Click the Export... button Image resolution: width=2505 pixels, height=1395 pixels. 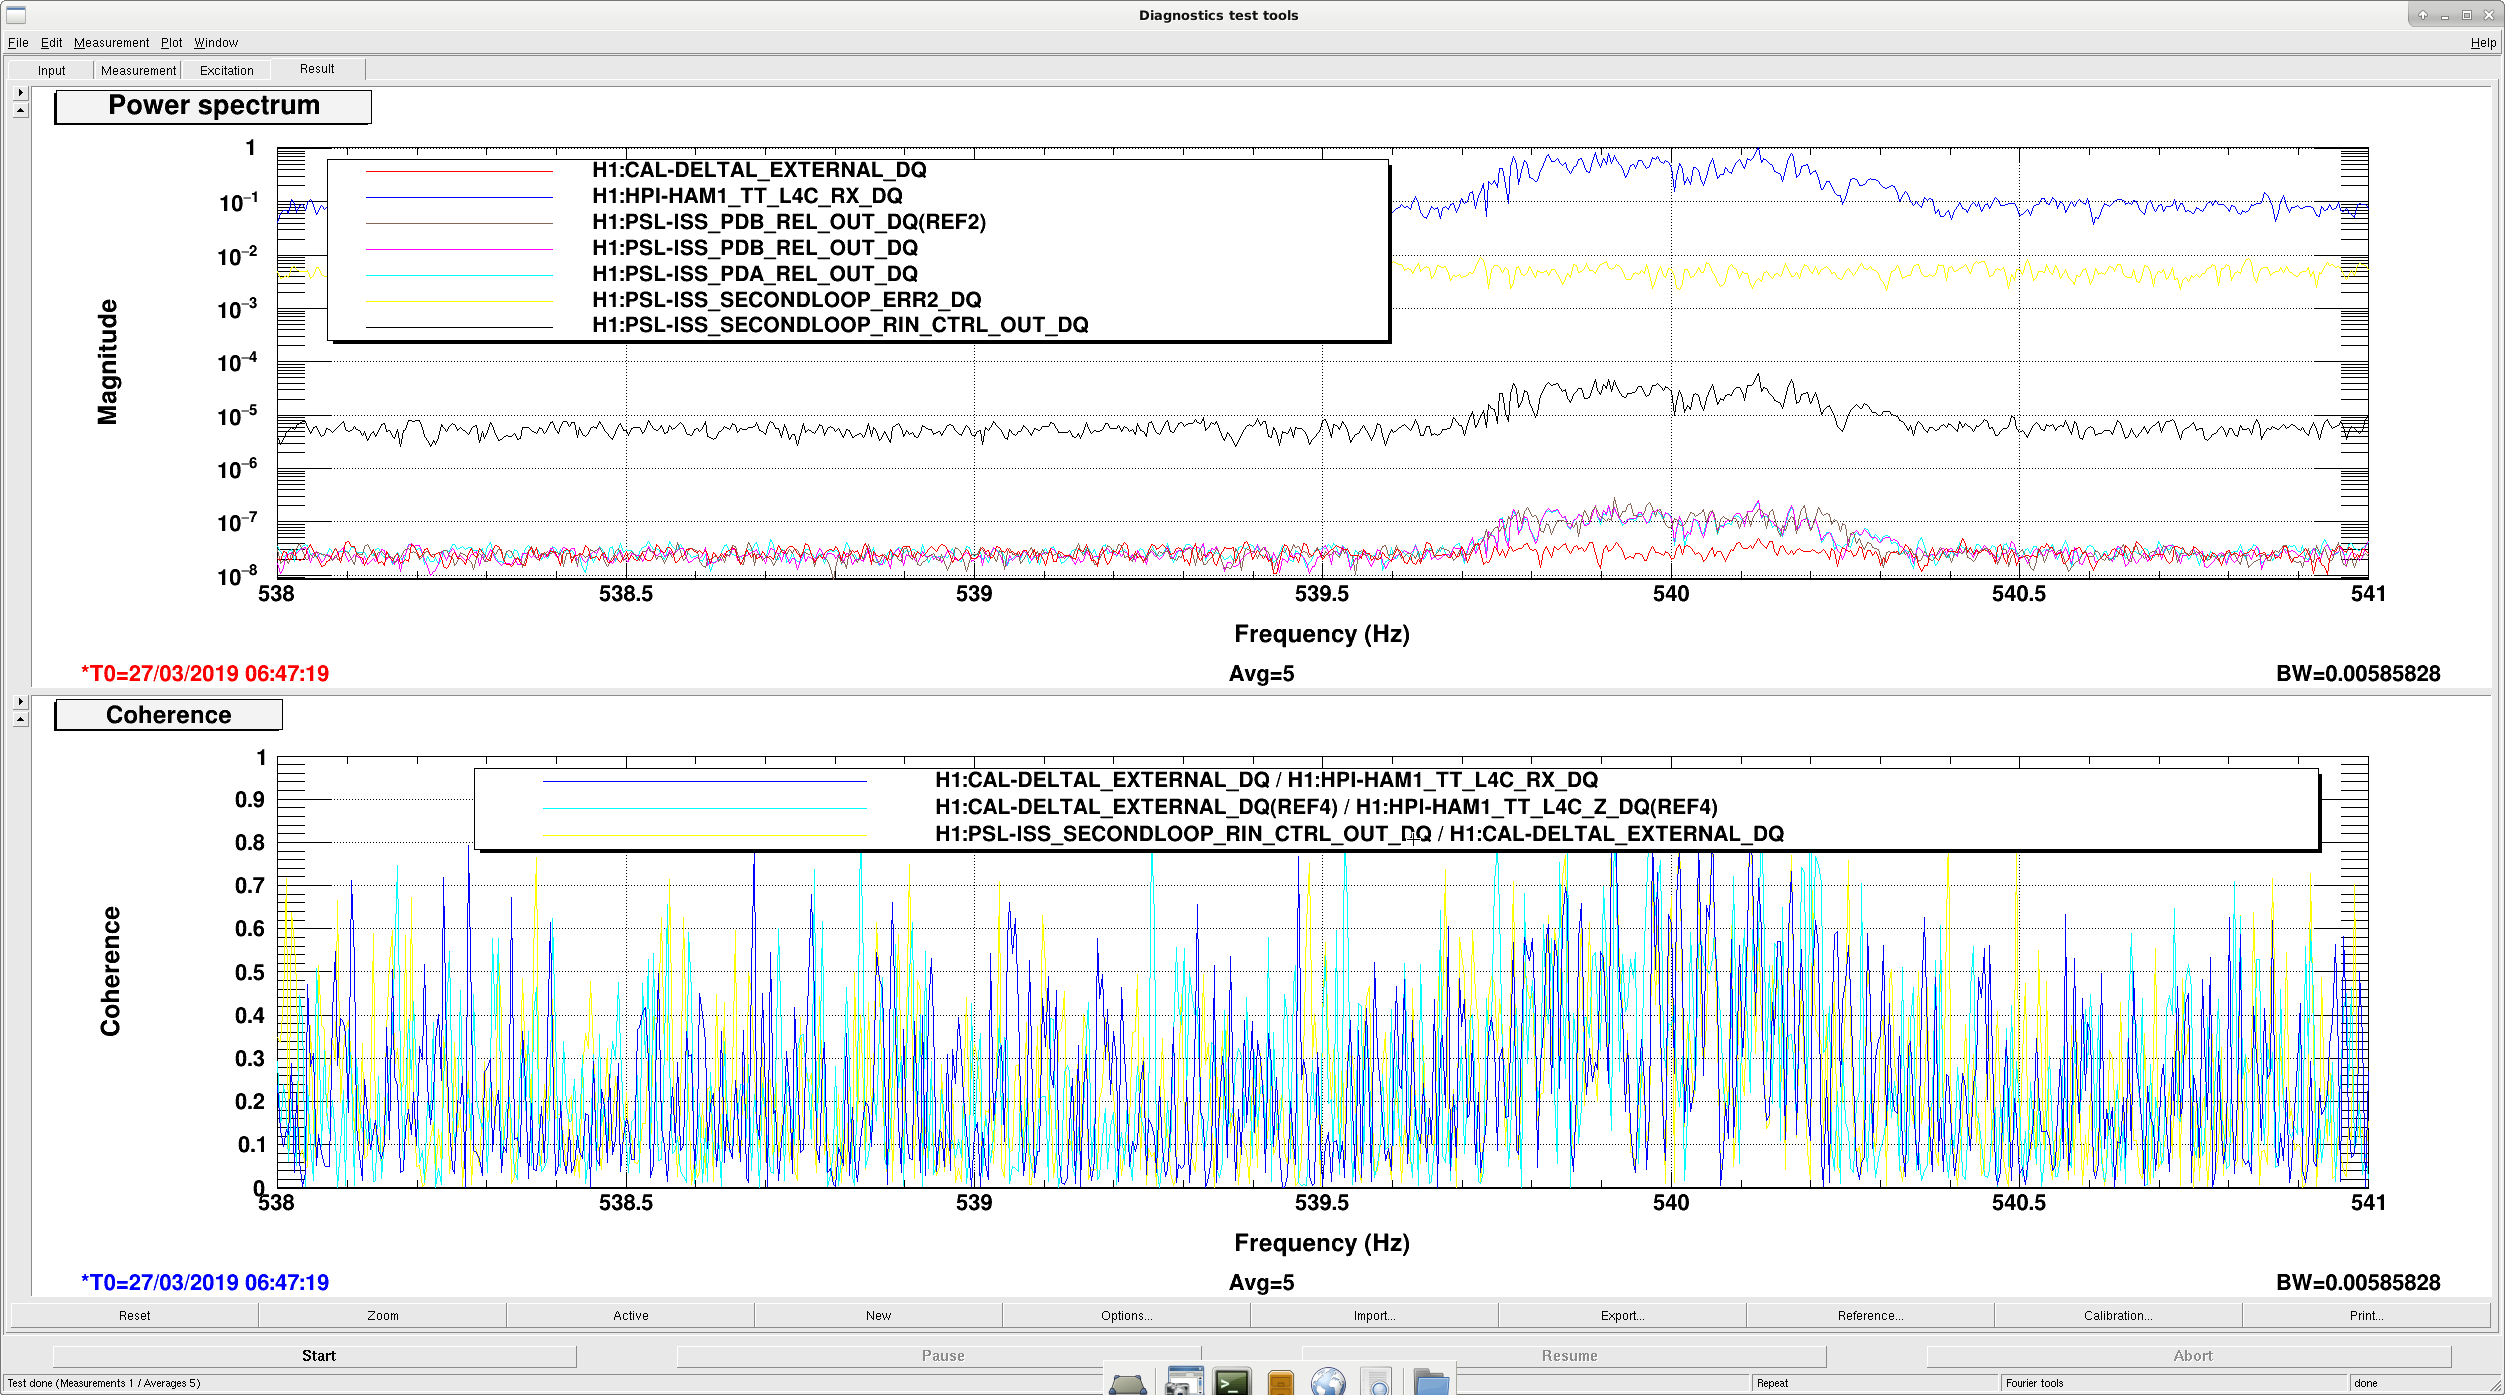pos(1622,1315)
